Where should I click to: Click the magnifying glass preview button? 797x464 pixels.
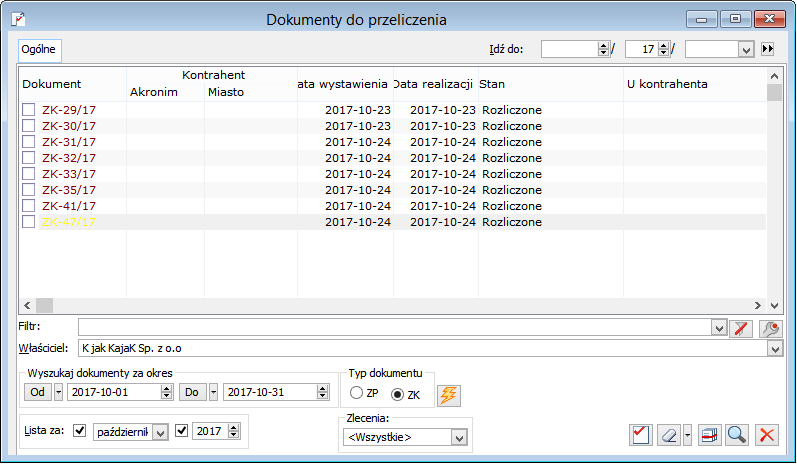(737, 435)
